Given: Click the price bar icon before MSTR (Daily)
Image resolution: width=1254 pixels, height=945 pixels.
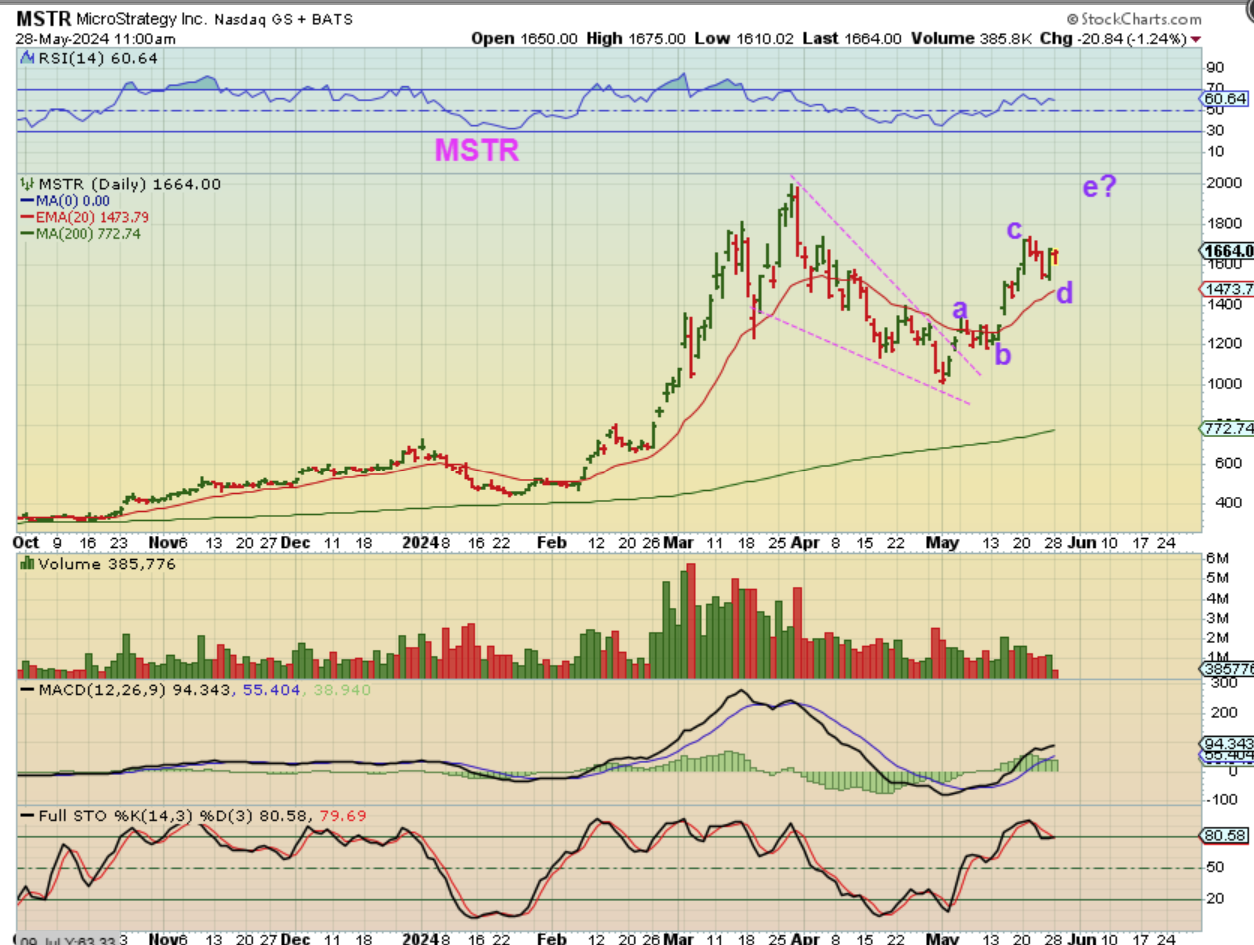Looking at the screenshot, I should 28,184.
